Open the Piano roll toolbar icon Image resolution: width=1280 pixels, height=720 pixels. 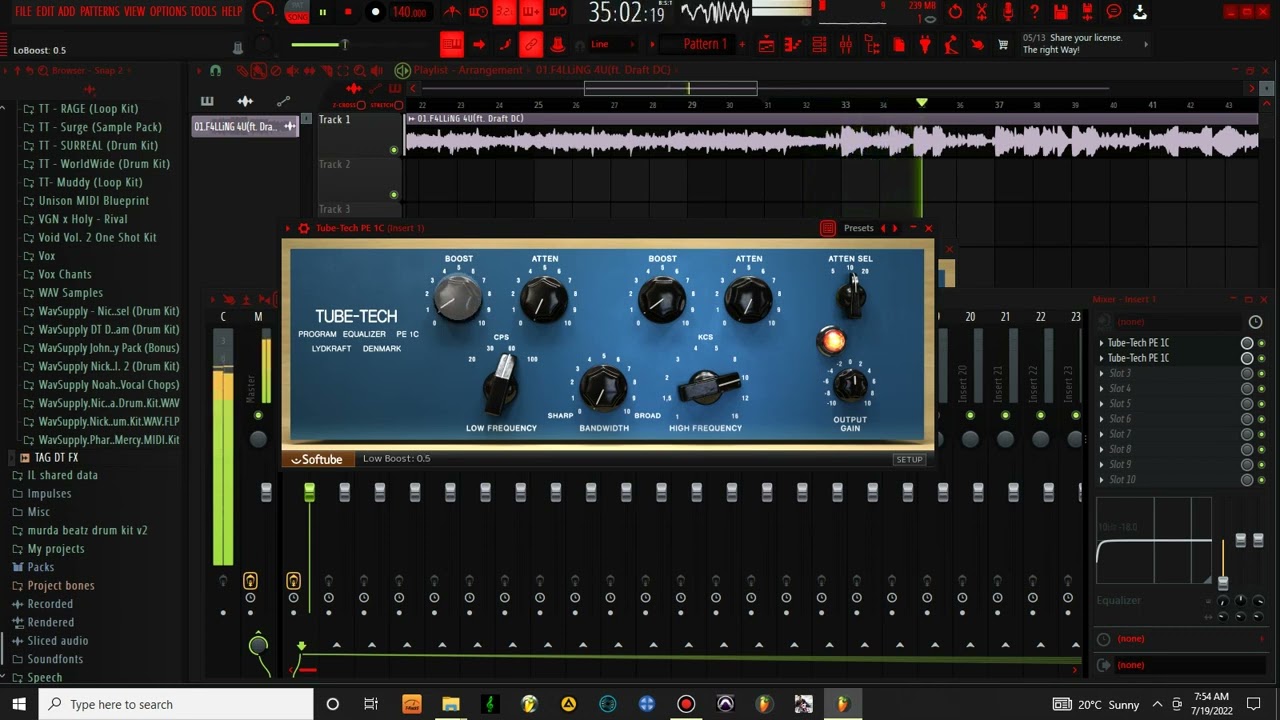793,44
